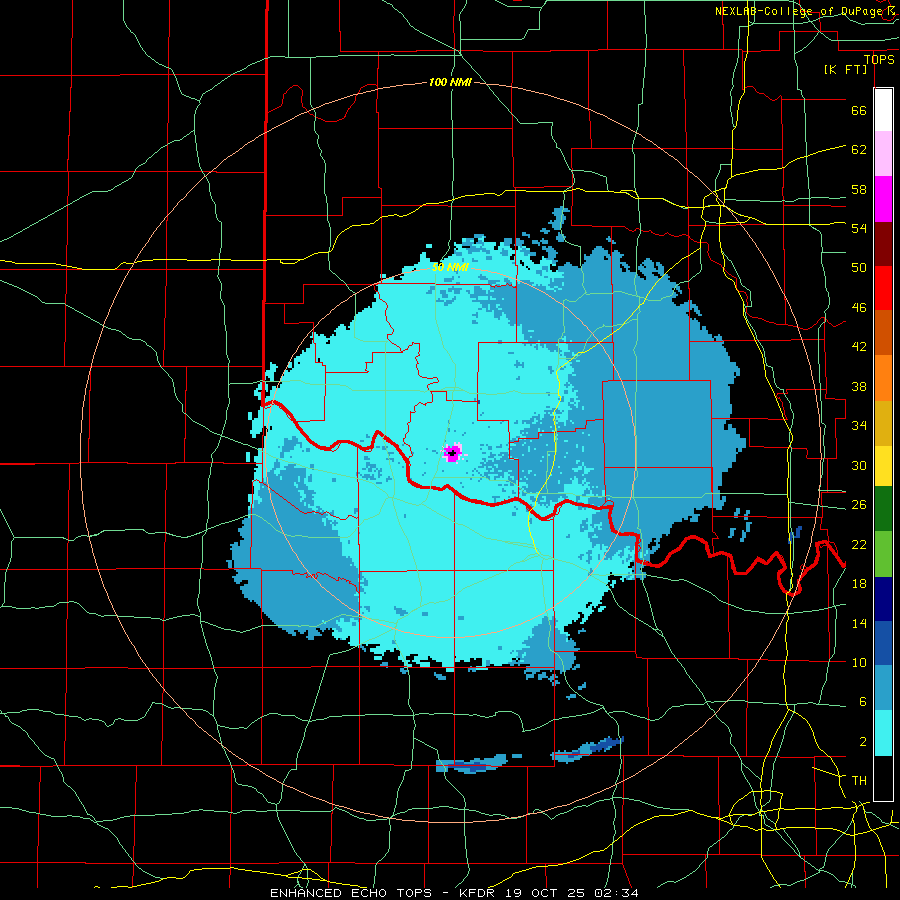Image resolution: width=900 pixels, height=900 pixels.
Task: Click the '66' legend value label
Action: pos(859,111)
